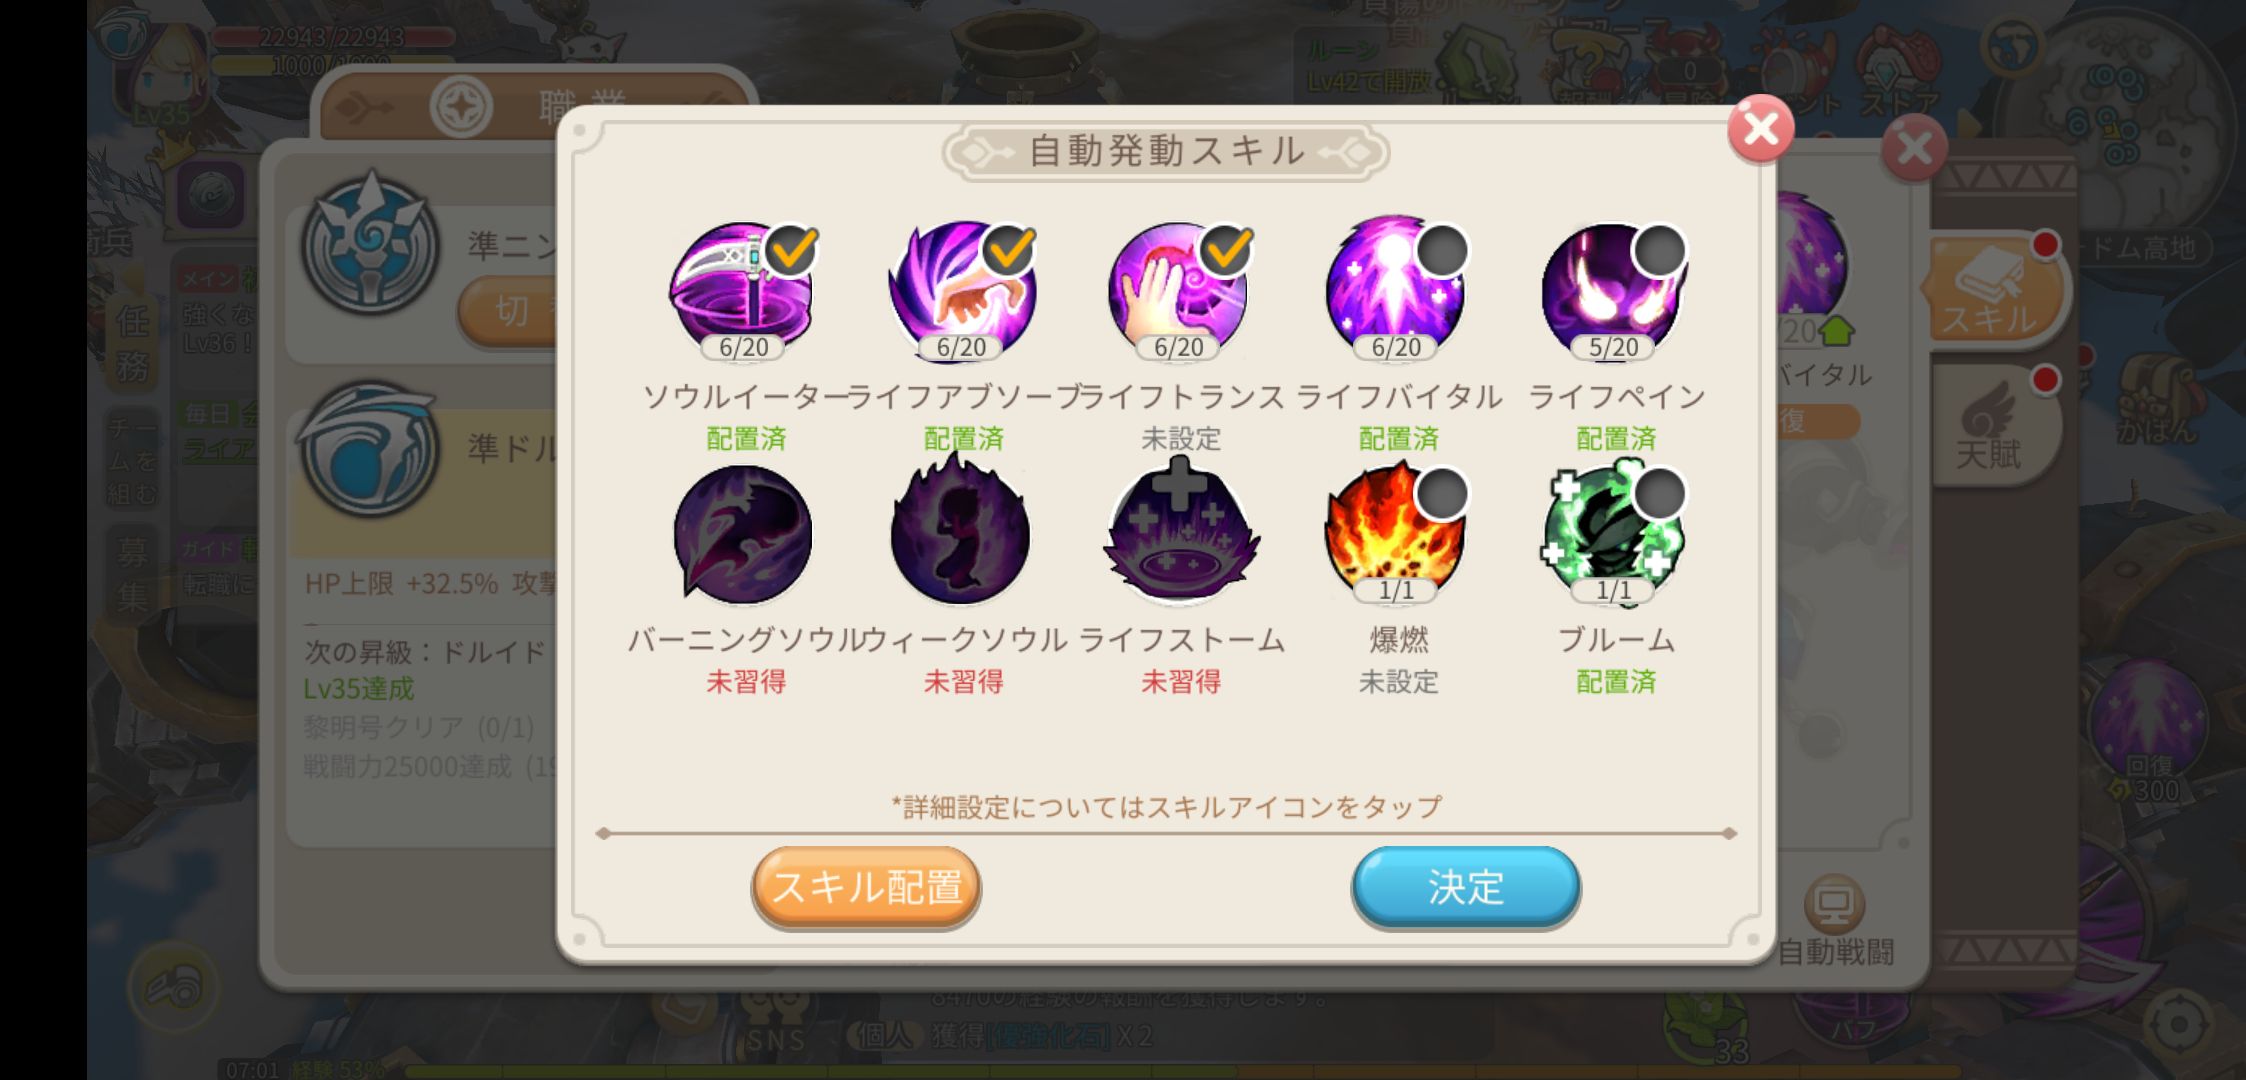Select the ライフトランス hand skill icon
The width and height of the screenshot is (2246, 1080).
[1178, 292]
